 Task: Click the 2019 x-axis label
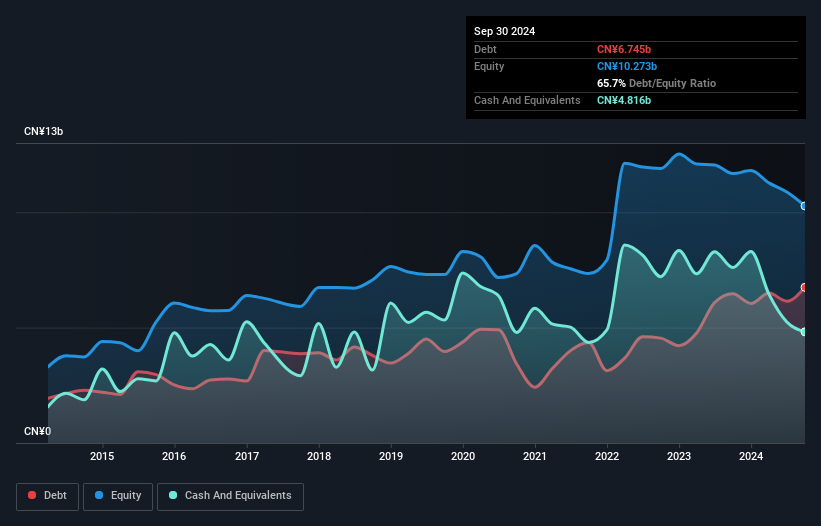point(391,456)
